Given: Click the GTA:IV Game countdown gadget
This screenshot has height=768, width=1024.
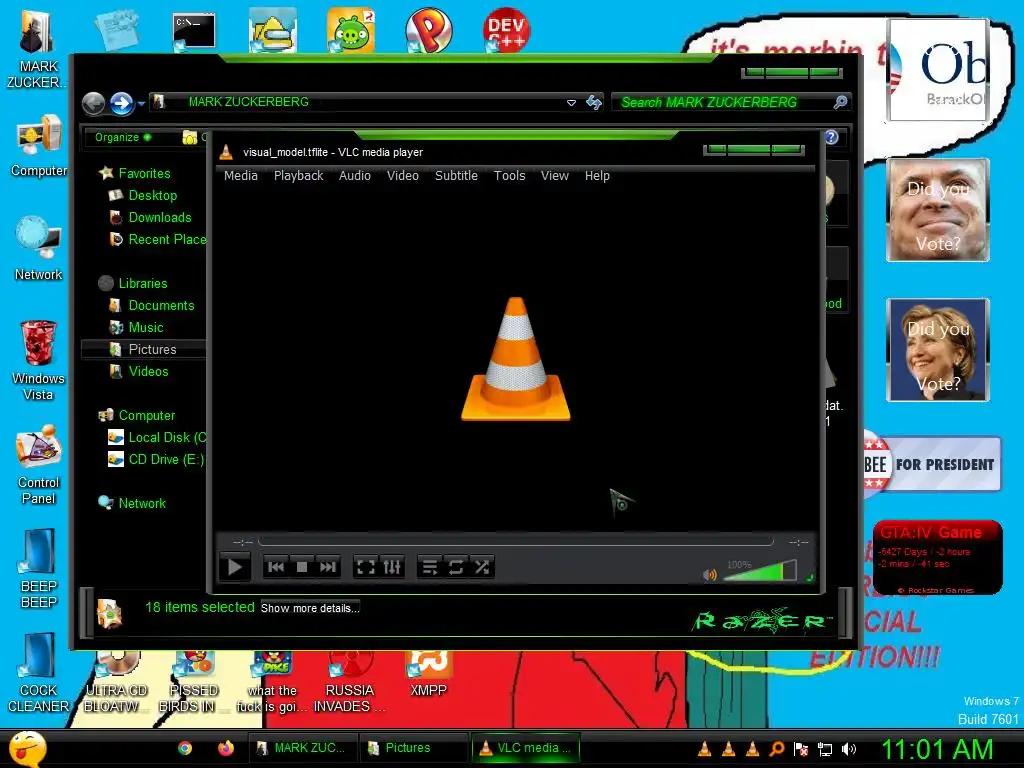Looking at the screenshot, I should click(937, 558).
